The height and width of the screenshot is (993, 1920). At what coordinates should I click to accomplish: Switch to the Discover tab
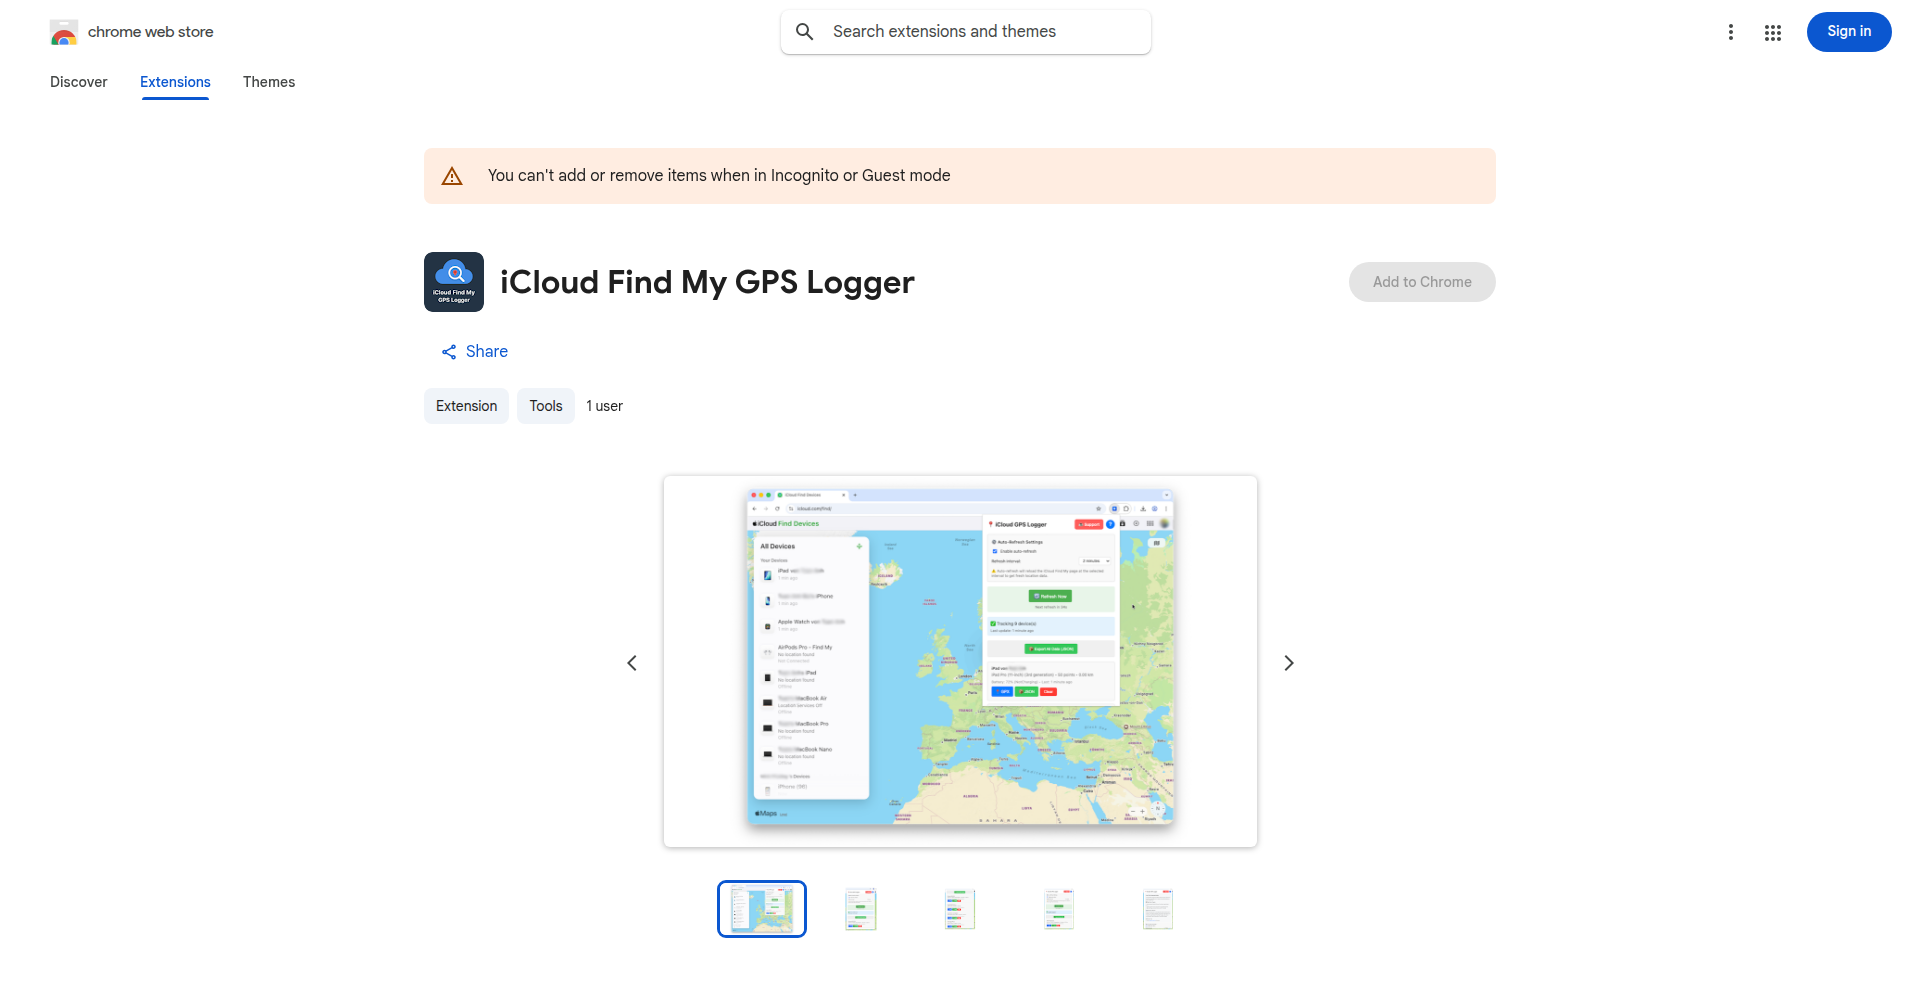78,82
